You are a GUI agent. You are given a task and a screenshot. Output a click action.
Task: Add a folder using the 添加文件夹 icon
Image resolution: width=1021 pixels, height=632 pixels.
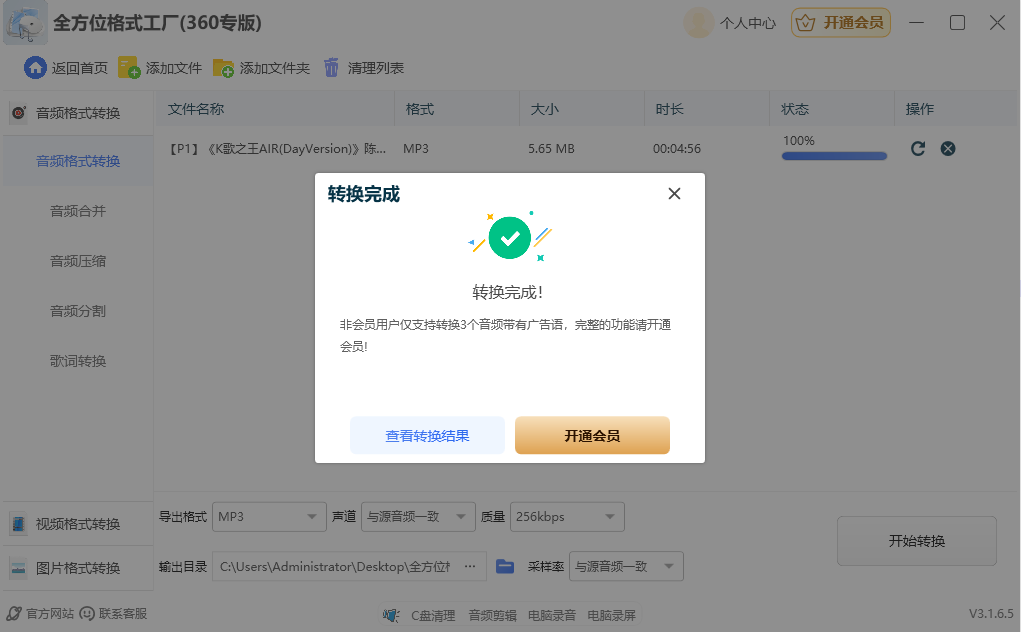coord(221,68)
